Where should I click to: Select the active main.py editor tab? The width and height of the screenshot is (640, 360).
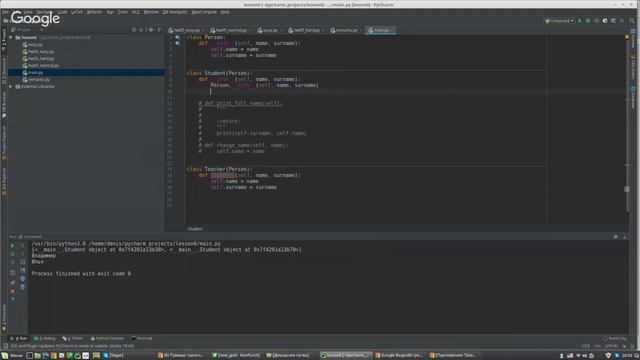point(380,30)
